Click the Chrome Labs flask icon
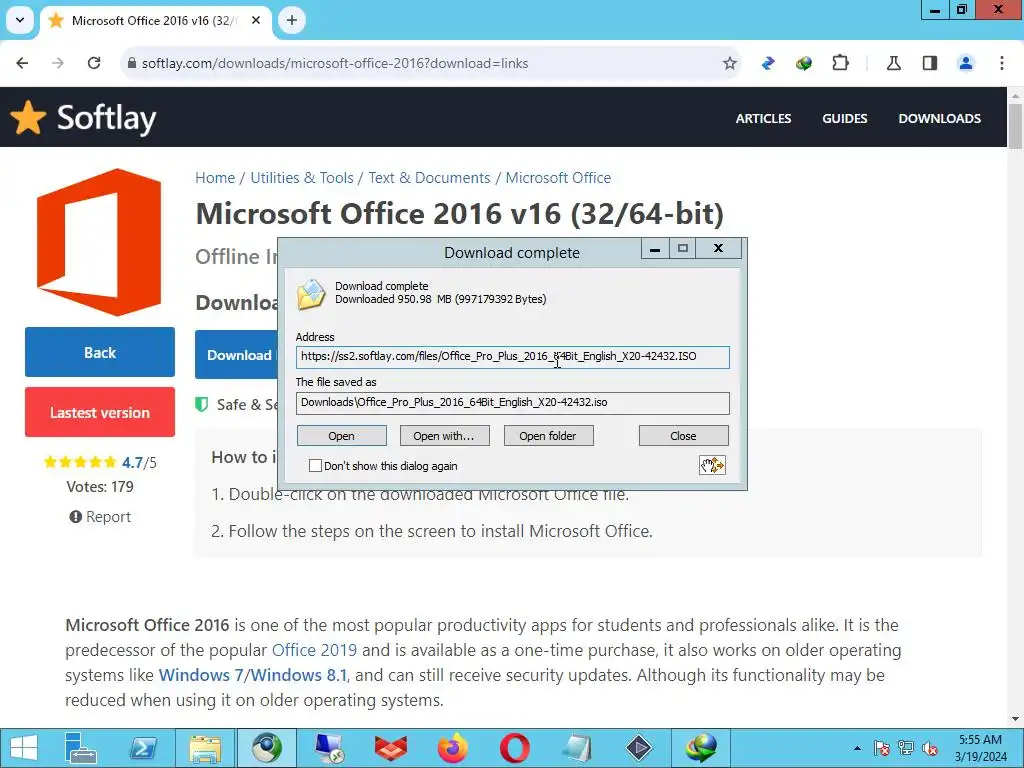 tap(893, 63)
